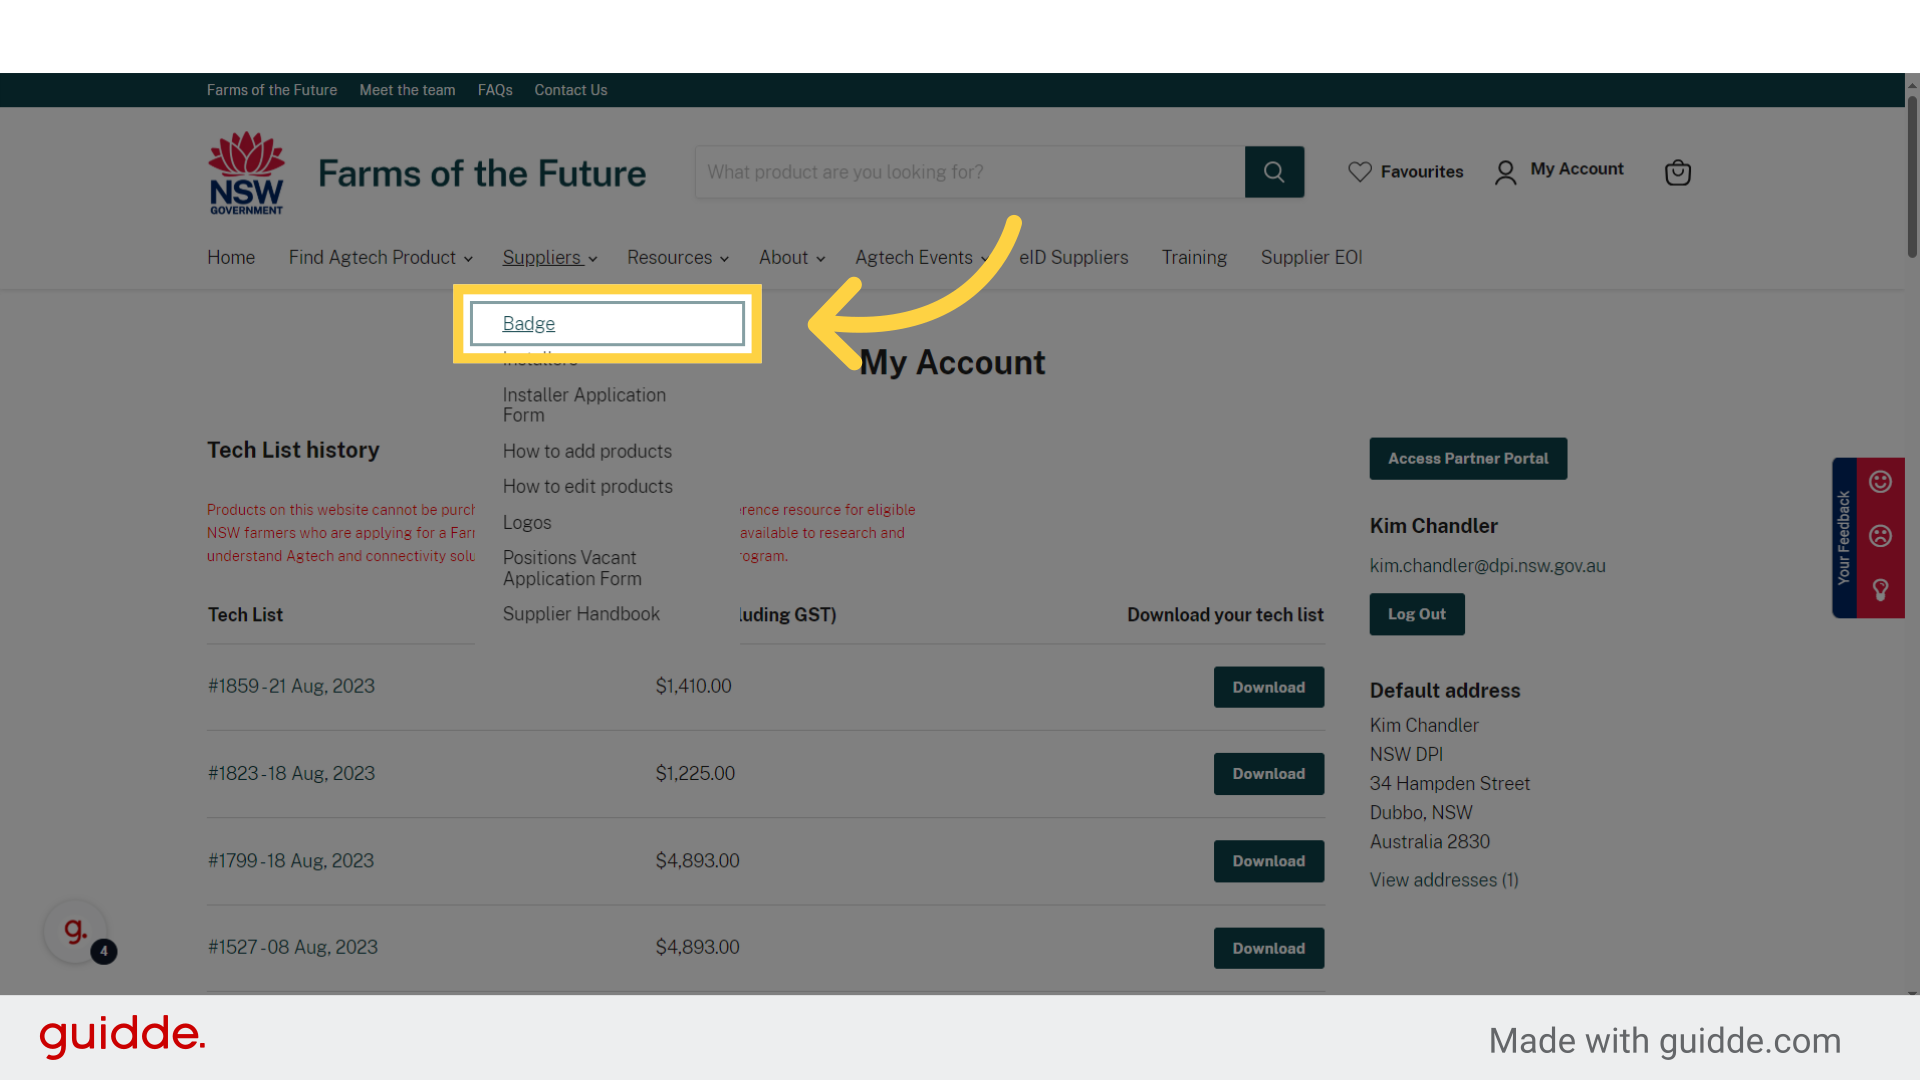Open the FAQs link

coord(495,90)
